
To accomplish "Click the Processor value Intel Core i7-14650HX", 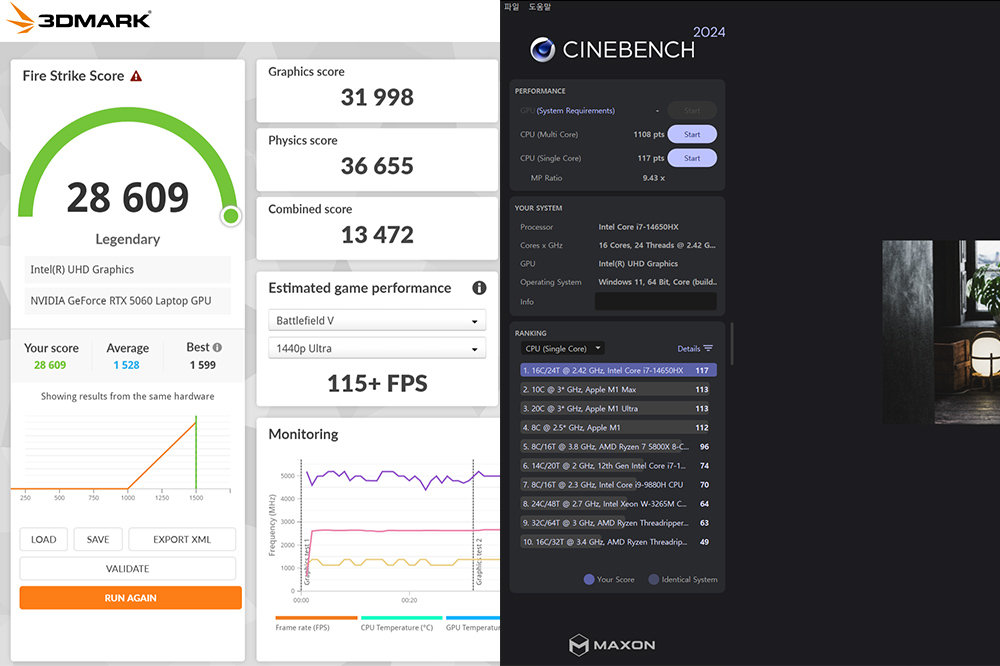I will point(638,226).
